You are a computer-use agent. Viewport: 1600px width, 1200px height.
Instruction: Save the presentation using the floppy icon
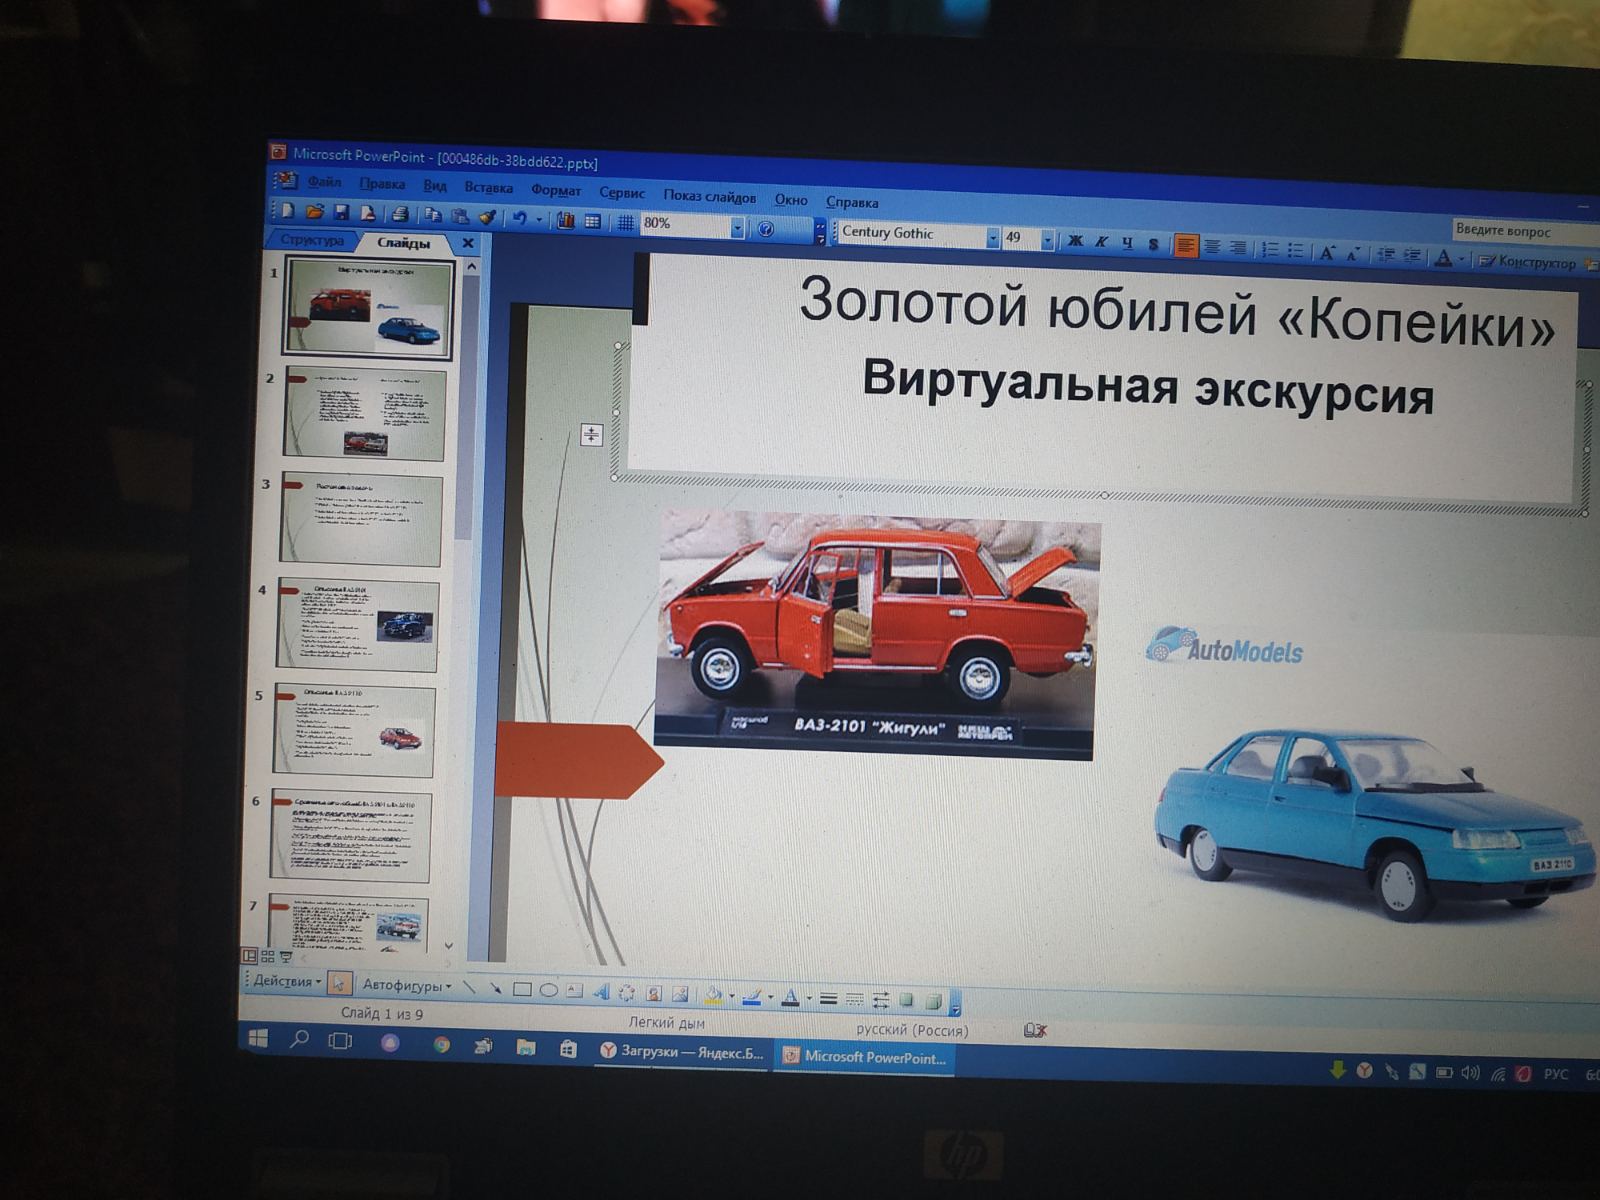pos(341,212)
